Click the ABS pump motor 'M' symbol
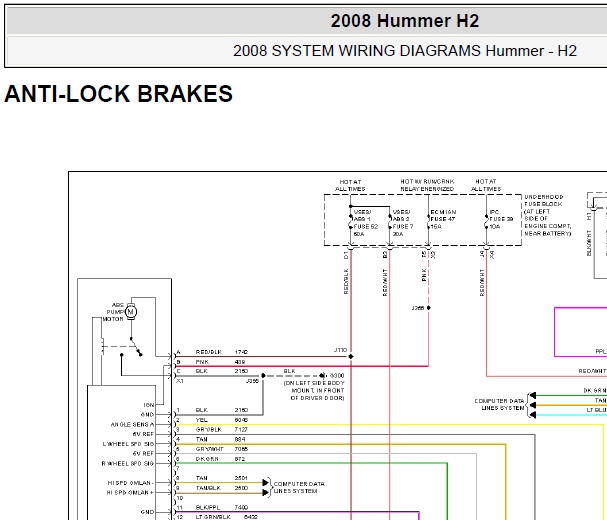The image size is (607, 520). 131,312
